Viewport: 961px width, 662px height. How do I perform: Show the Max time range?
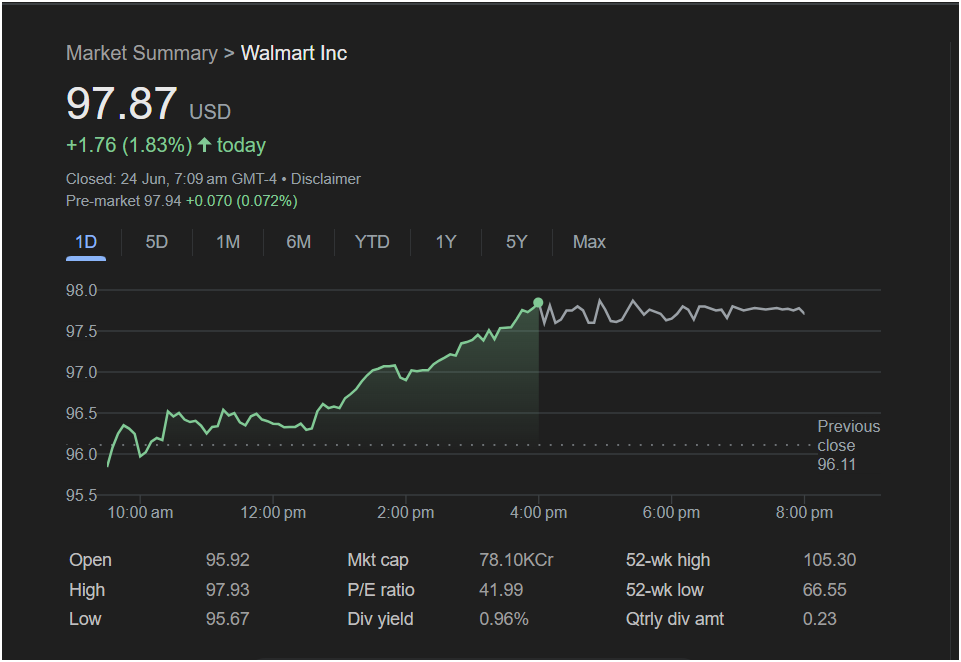[x=589, y=242]
